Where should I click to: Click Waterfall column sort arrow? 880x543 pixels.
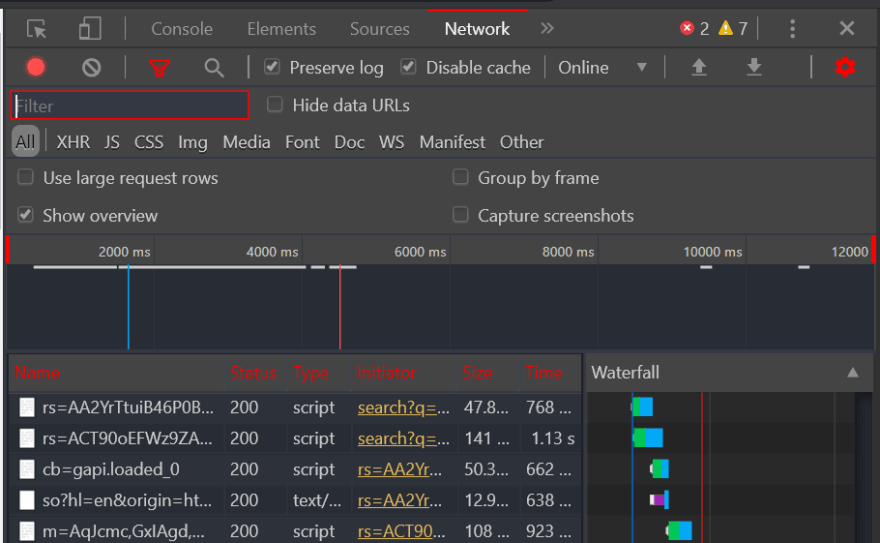pos(852,372)
